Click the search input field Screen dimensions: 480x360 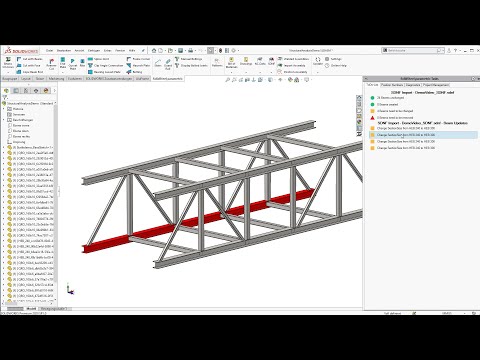(412, 50)
